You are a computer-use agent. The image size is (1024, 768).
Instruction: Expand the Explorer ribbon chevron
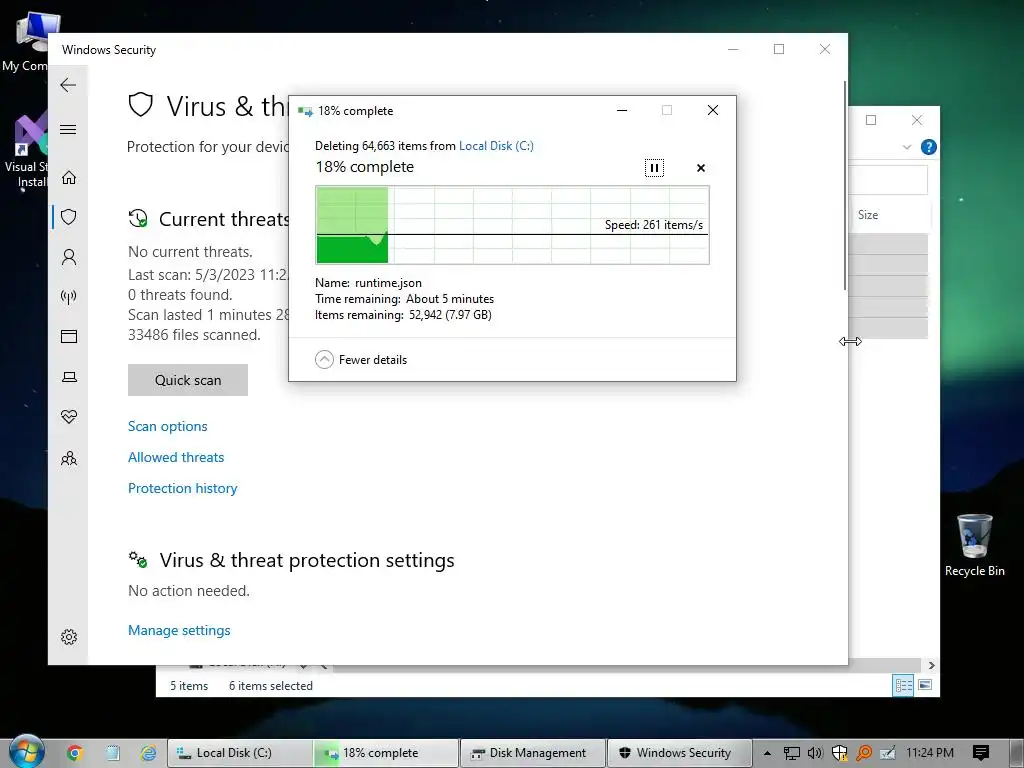click(x=906, y=147)
